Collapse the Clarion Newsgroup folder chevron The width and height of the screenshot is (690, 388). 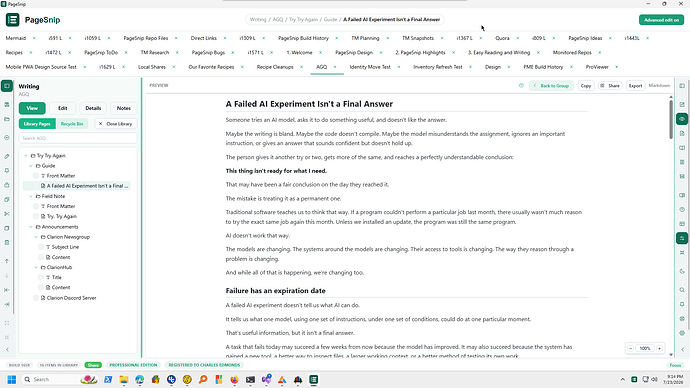coord(36,237)
